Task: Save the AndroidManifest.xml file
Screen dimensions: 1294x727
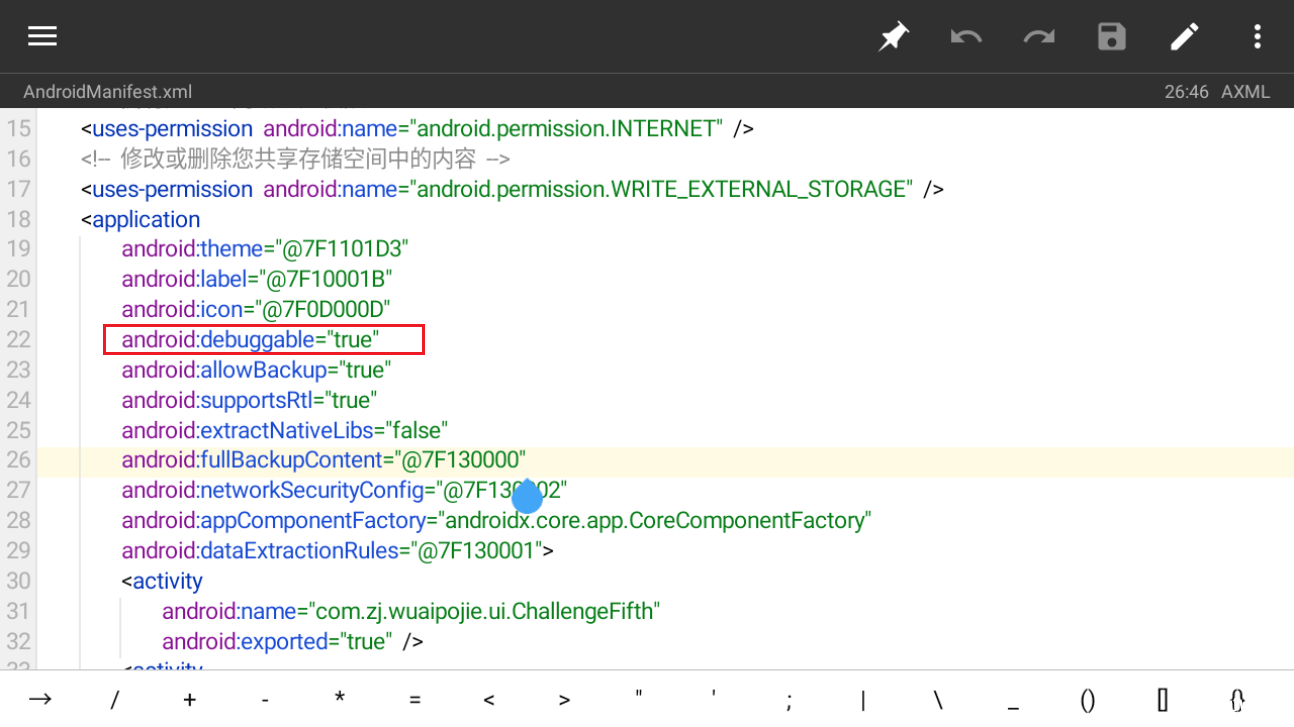Action: point(1112,38)
